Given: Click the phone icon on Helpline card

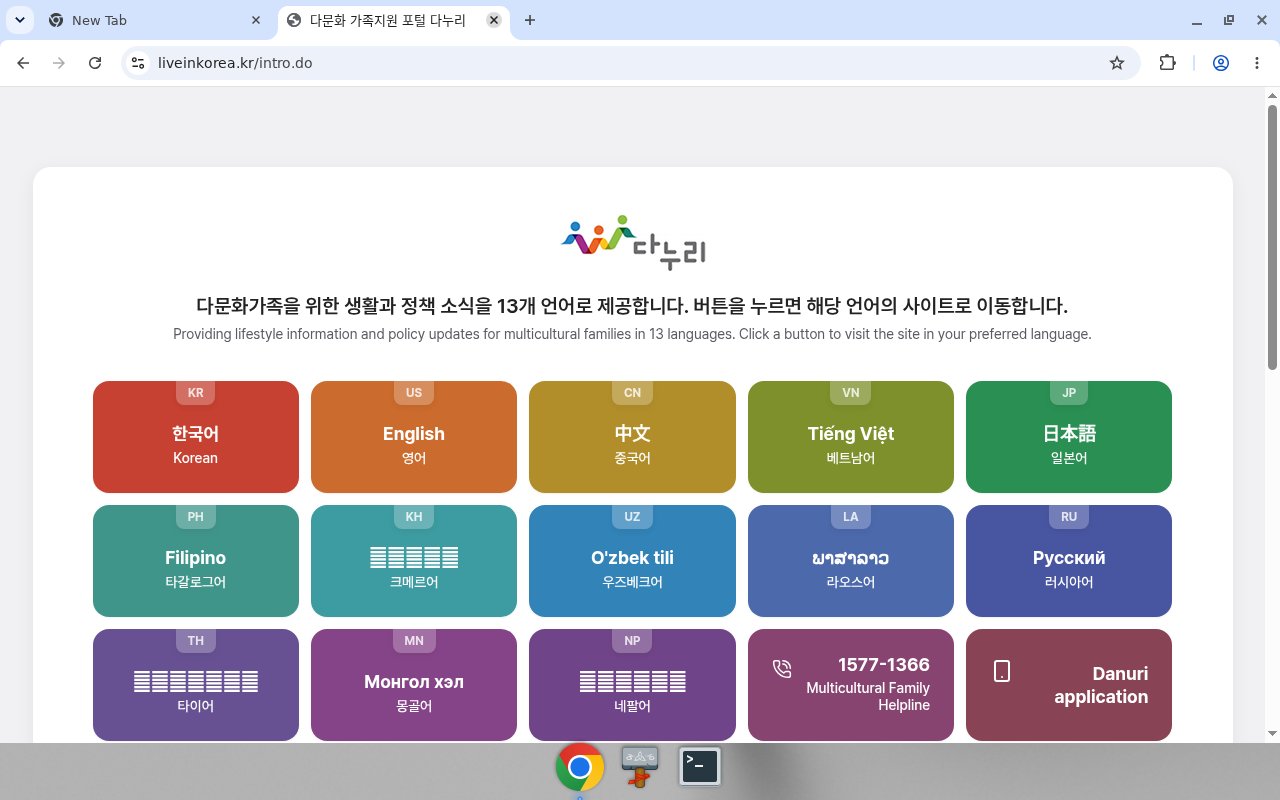Looking at the screenshot, I should click(782, 669).
